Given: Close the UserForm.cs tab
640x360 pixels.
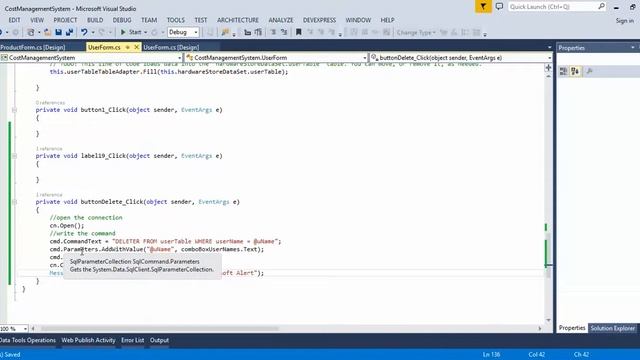Looking at the screenshot, I should coord(136,47).
